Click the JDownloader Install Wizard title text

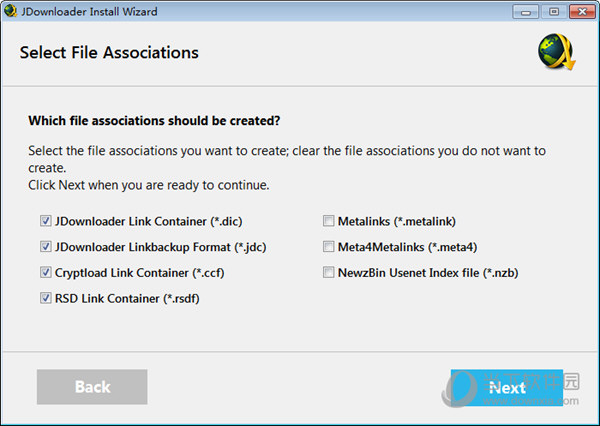89,11
